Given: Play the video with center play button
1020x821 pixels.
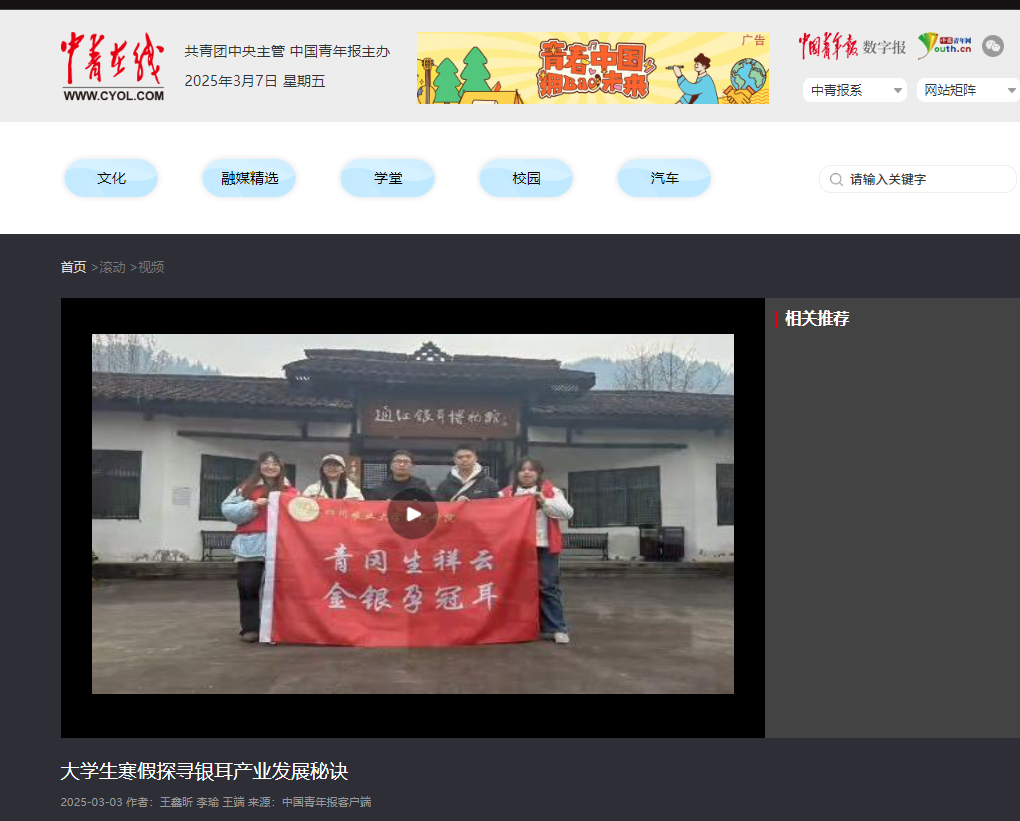Looking at the screenshot, I should click(x=413, y=514).
